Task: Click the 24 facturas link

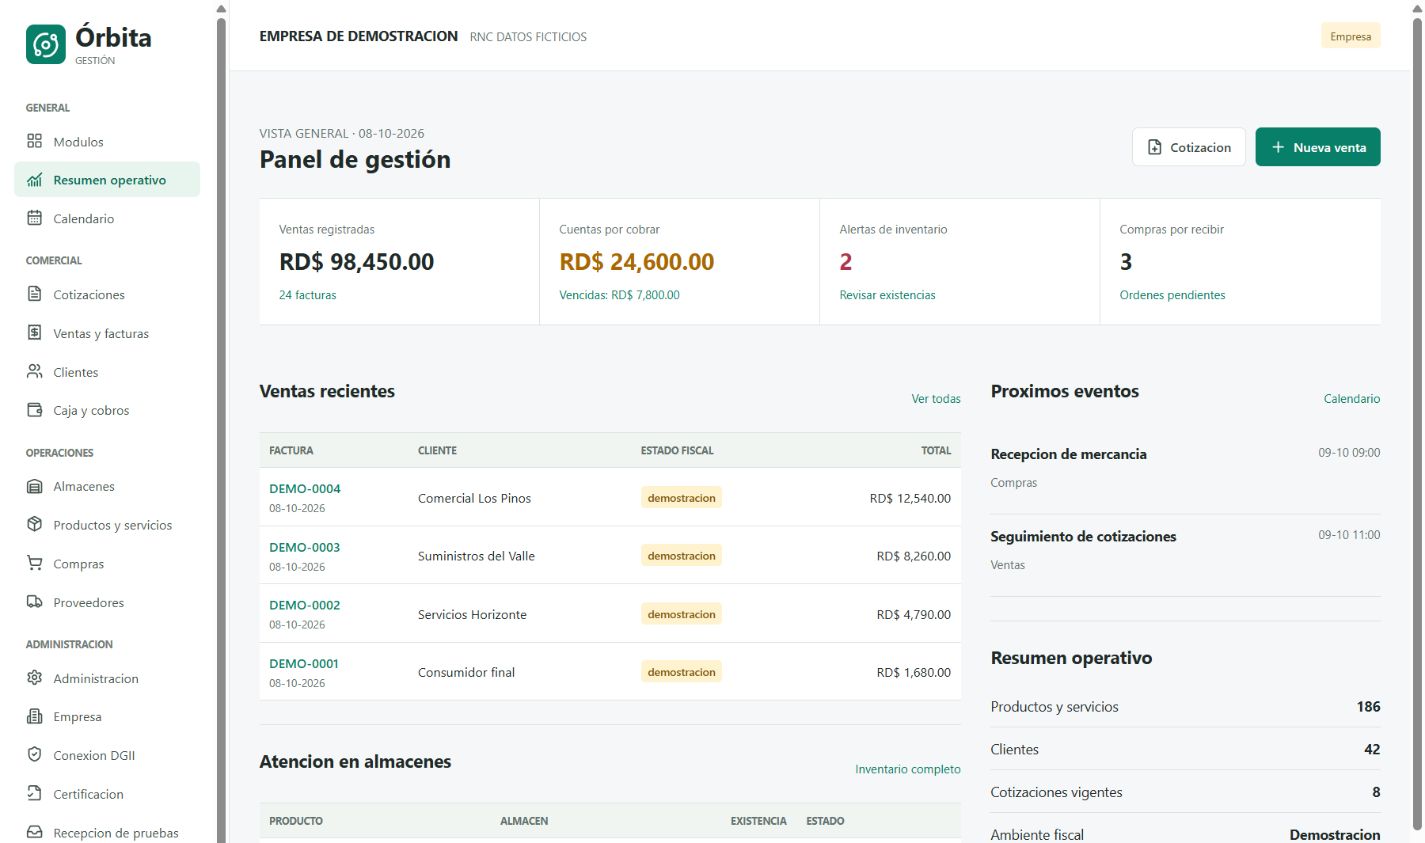Action: (x=308, y=295)
